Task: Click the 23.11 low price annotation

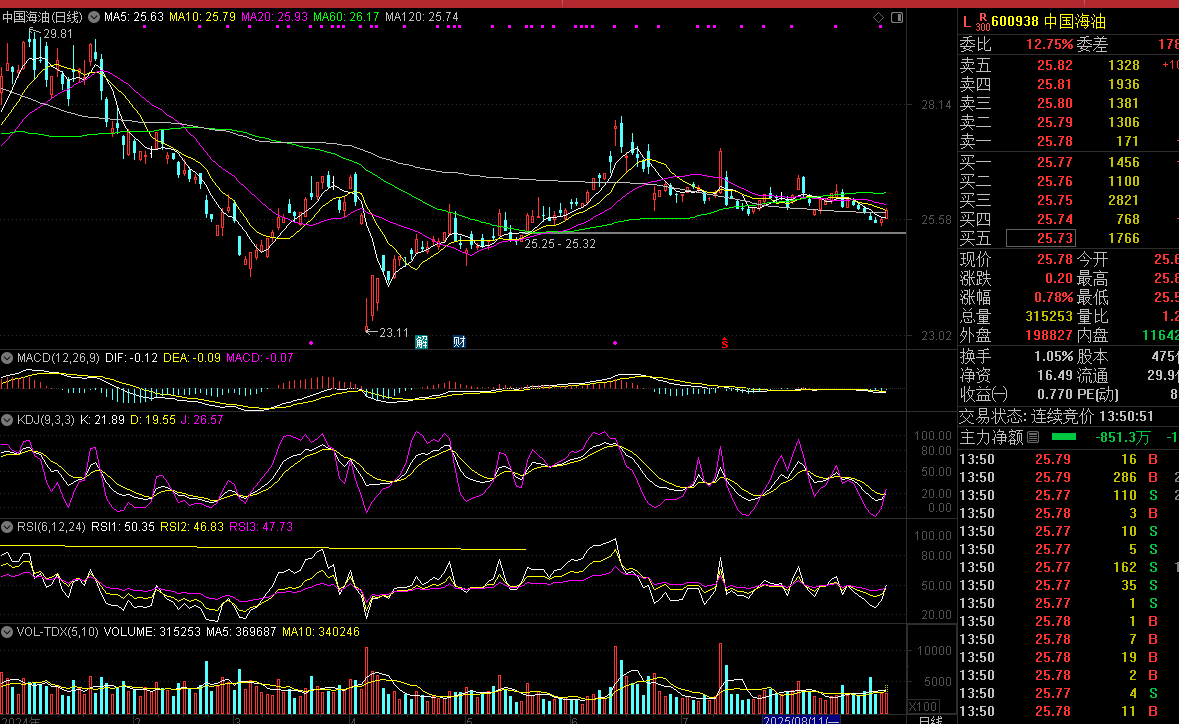Action: pos(394,332)
